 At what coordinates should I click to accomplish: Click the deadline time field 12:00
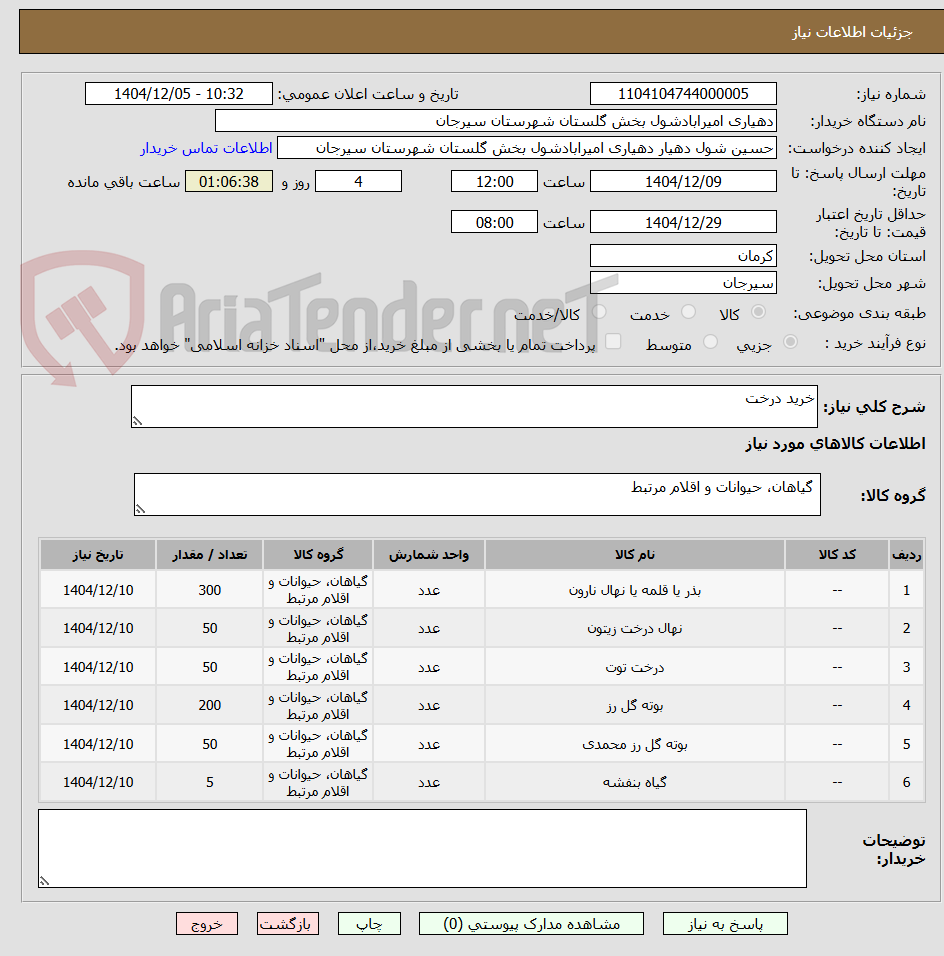tap(495, 182)
